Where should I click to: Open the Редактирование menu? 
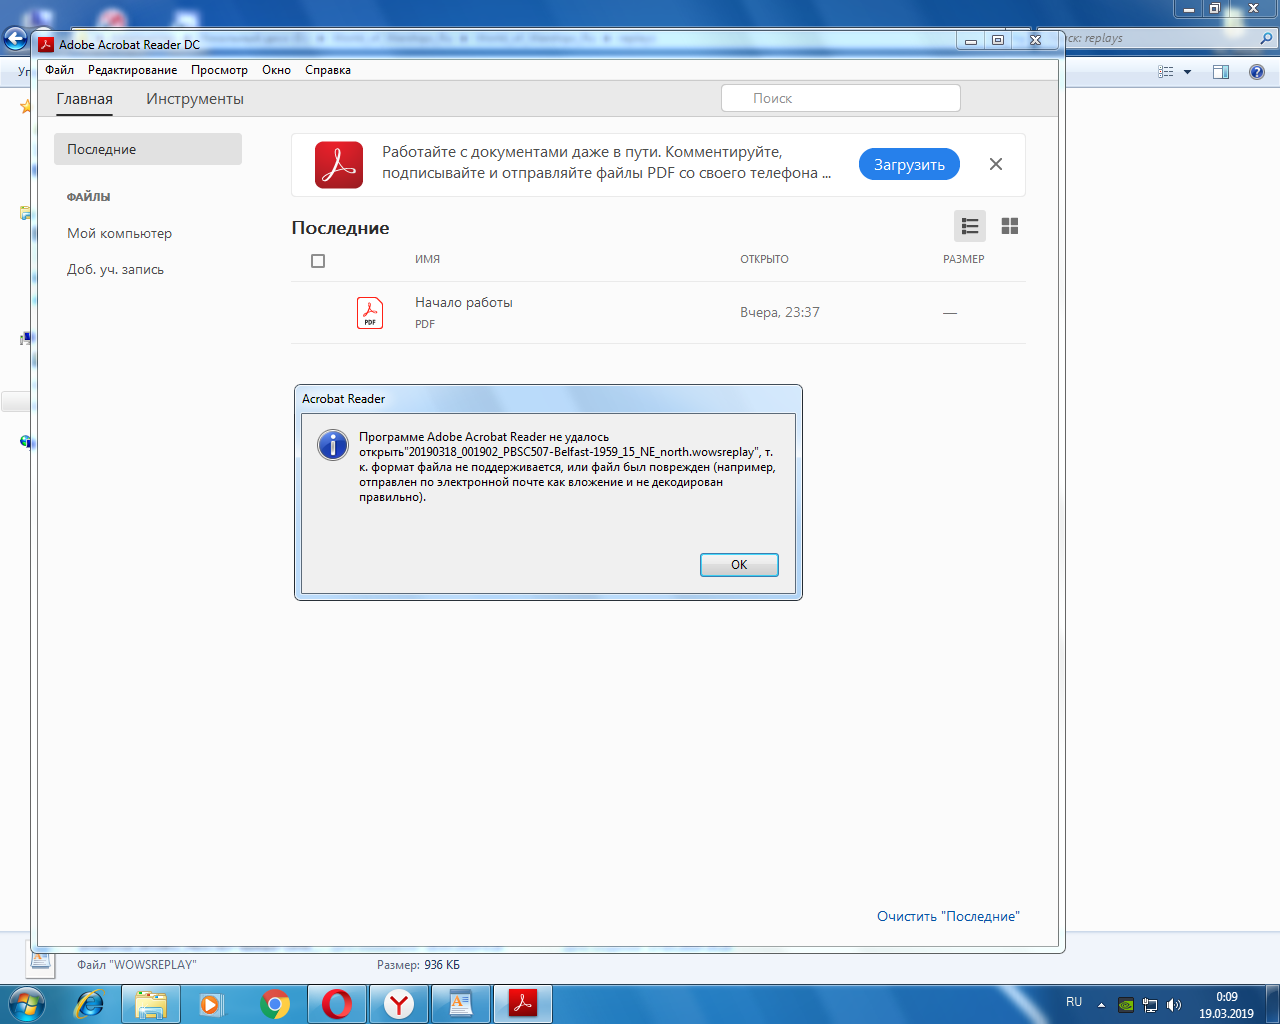tap(132, 70)
